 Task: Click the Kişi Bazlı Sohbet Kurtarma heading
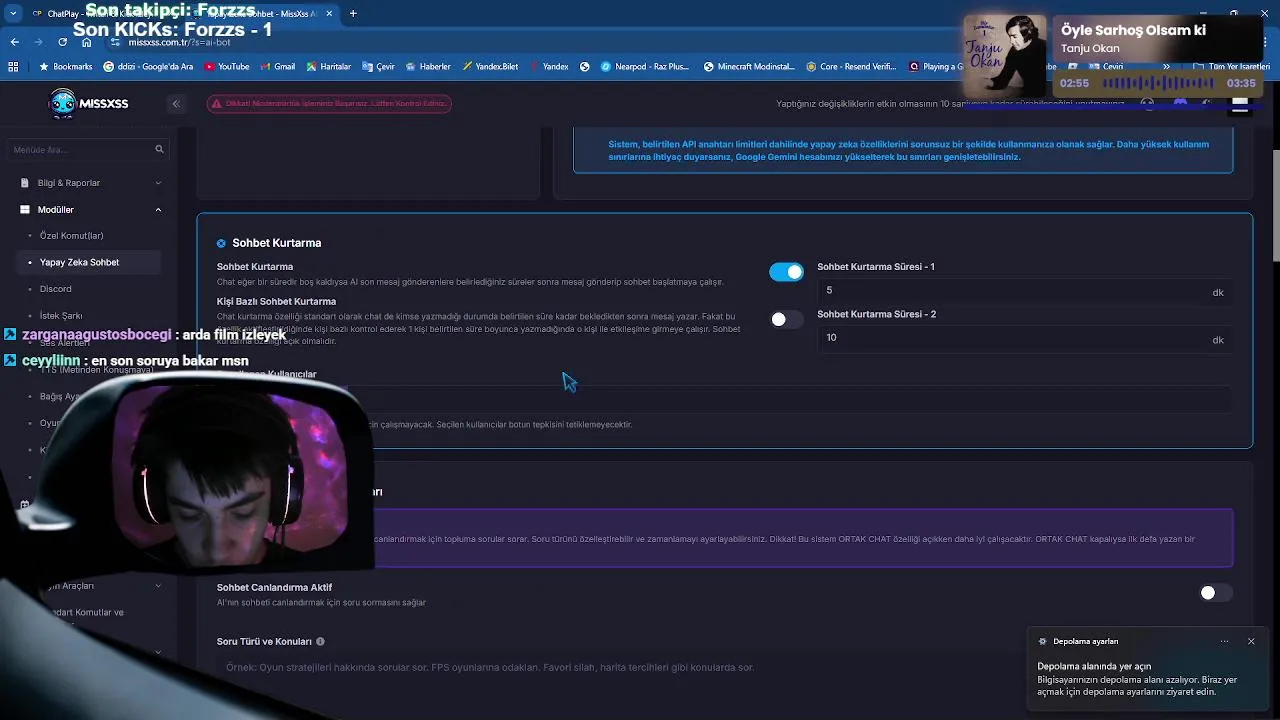[x=276, y=301]
